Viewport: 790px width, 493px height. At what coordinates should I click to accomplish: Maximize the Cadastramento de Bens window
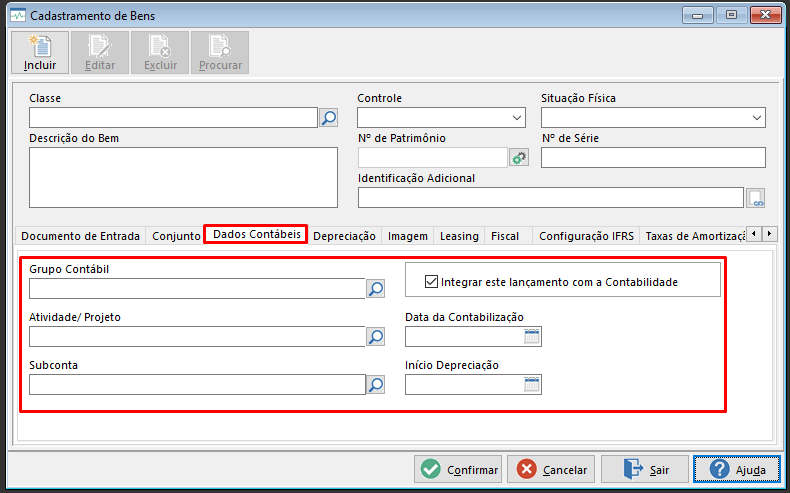click(x=732, y=15)
